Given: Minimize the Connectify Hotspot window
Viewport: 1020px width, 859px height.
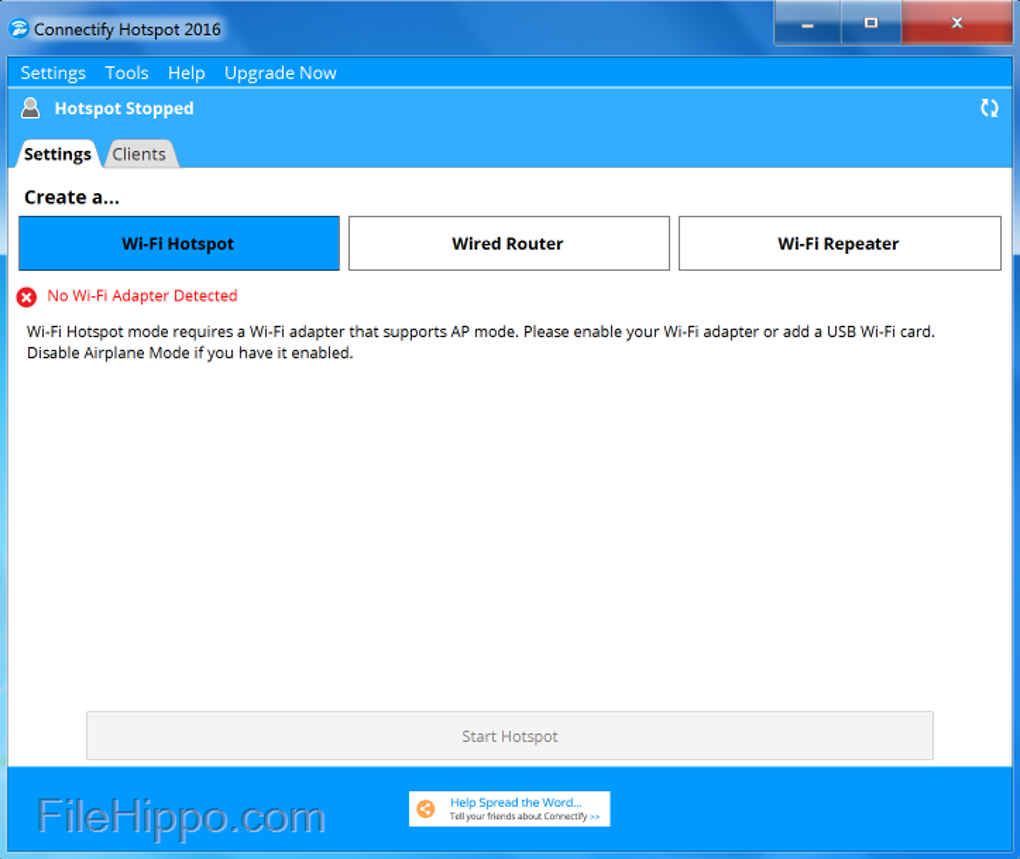Looking at the screenshot, I should [x=807, y=23].
